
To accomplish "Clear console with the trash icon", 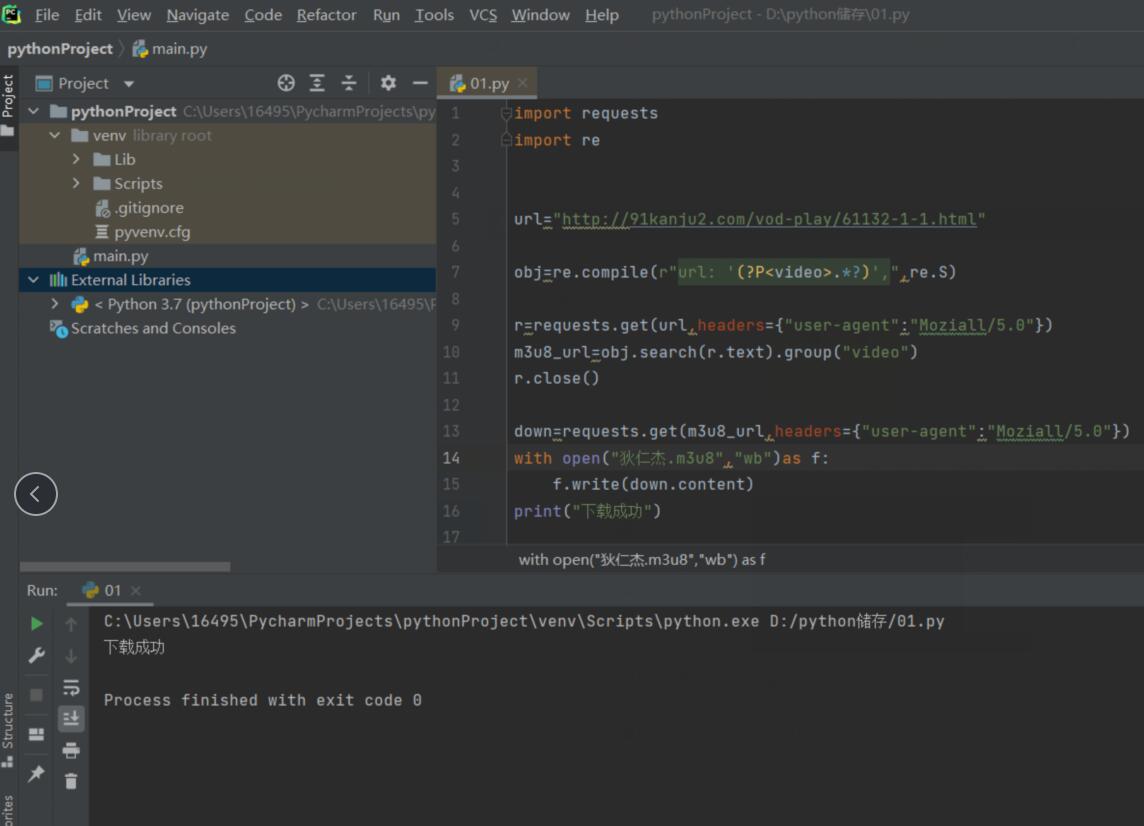I will [71, 781].
